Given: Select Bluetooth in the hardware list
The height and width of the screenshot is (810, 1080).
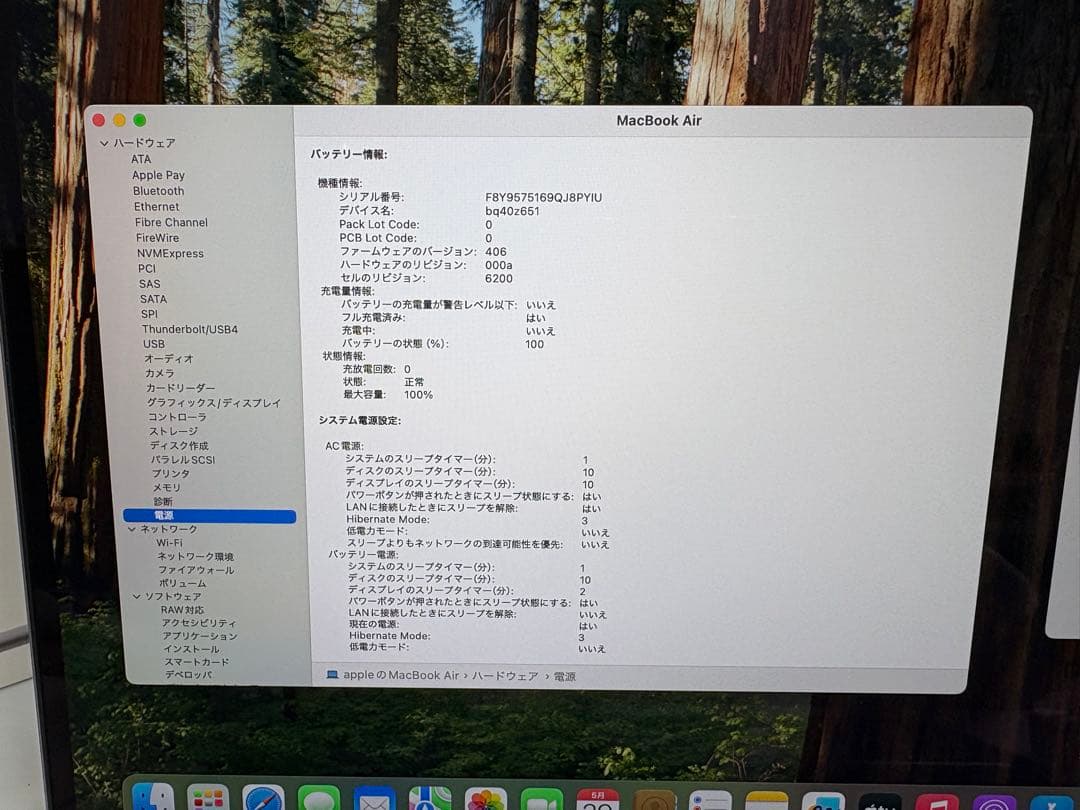Looking at the screenshot, I should (x=158, y=190).
